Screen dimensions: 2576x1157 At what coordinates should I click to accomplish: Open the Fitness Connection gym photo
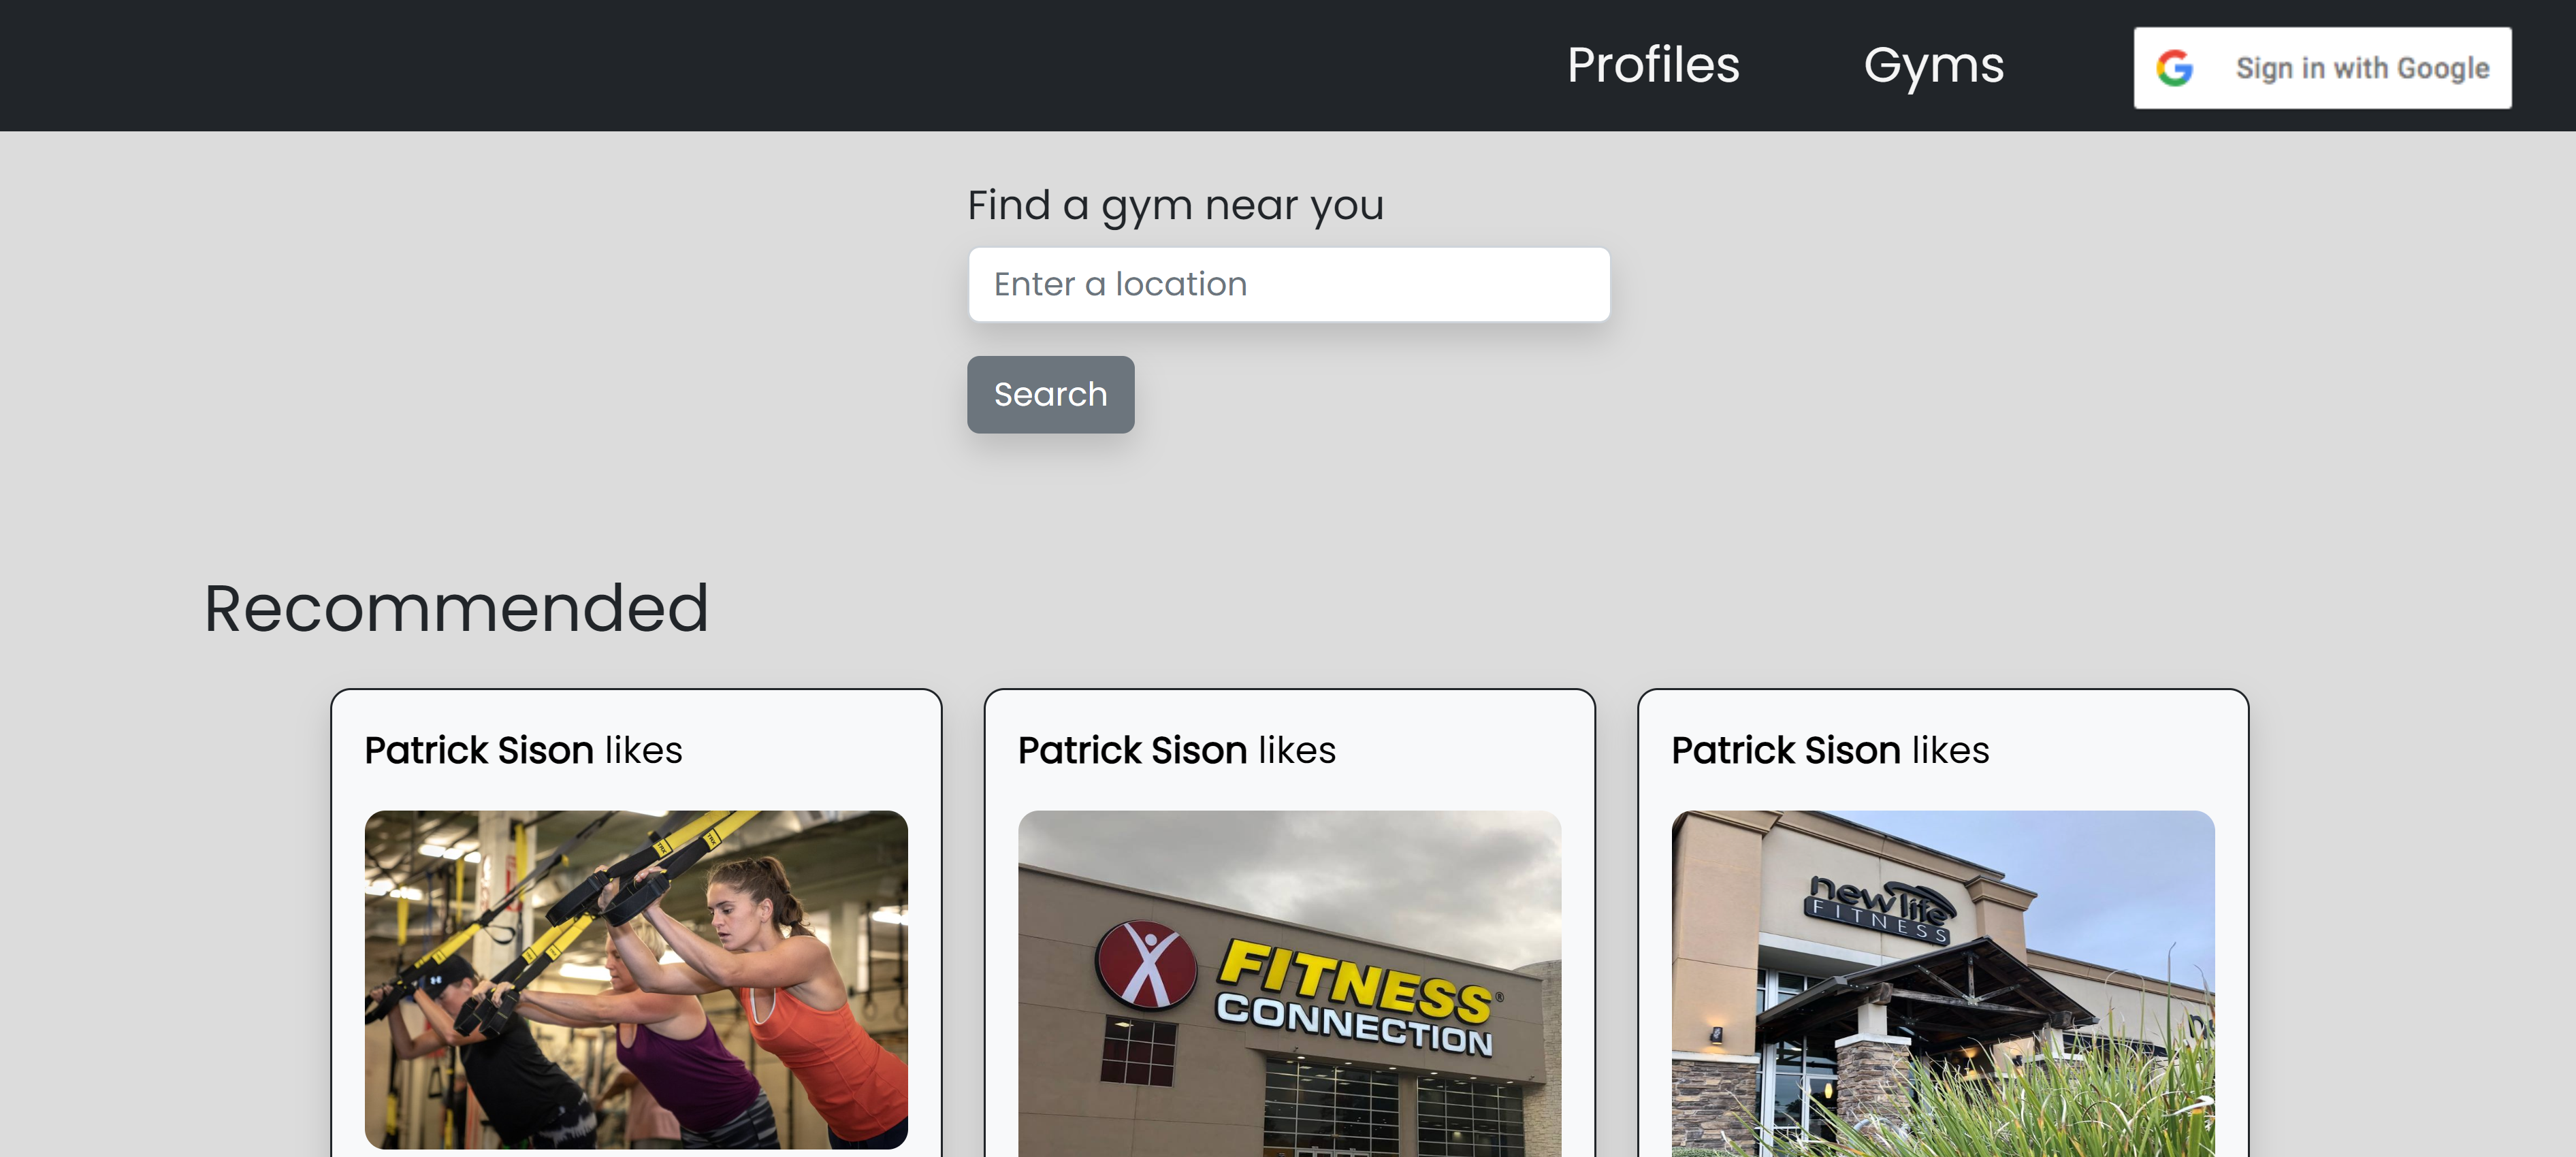click(x=1289, y=984)
